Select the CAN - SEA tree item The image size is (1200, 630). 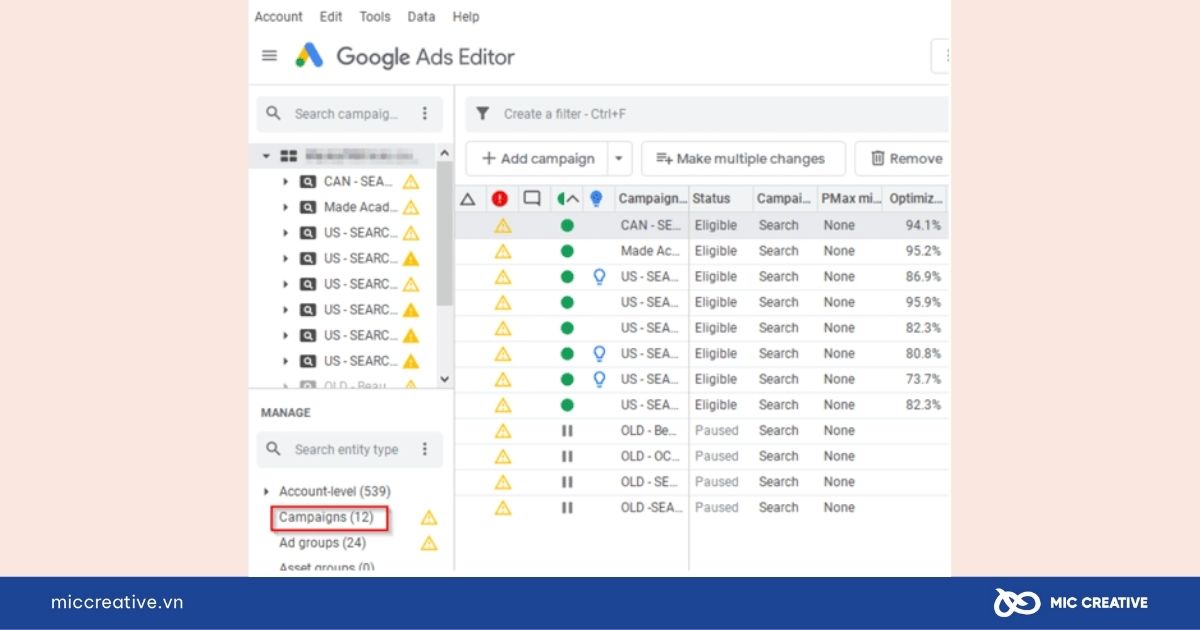click(x=358, y=182)
